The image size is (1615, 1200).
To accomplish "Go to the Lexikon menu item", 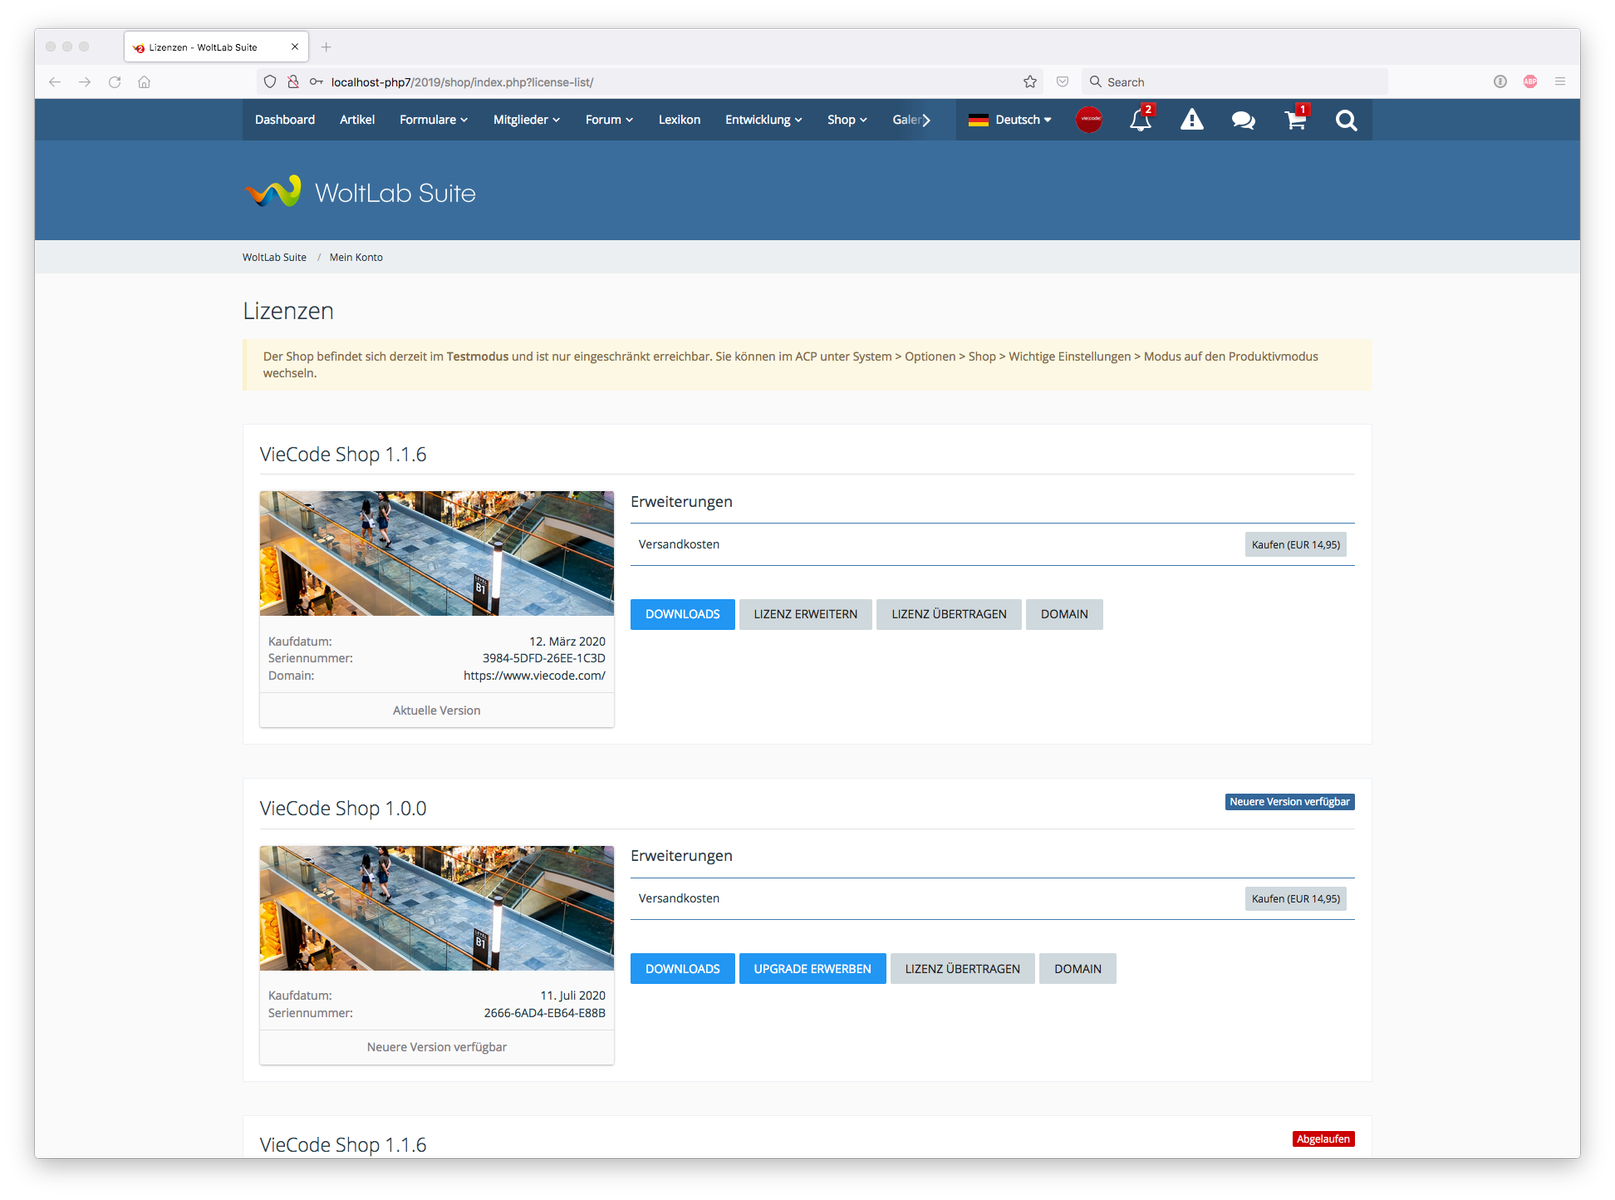I will (679, 120).
